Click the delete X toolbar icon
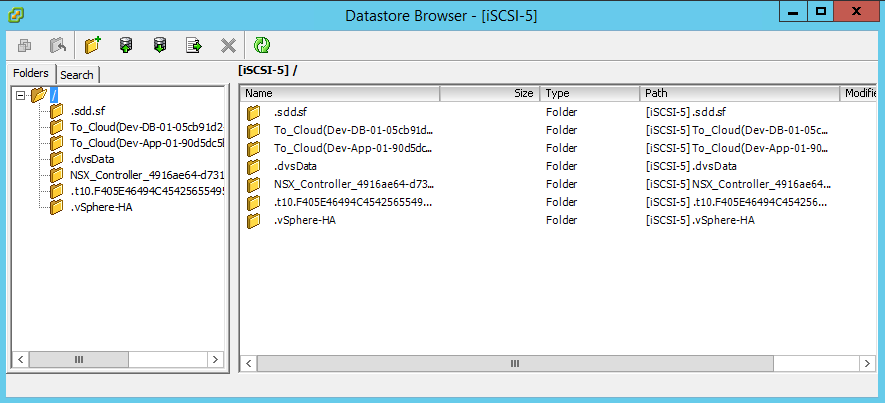 (x=228, y=45)
